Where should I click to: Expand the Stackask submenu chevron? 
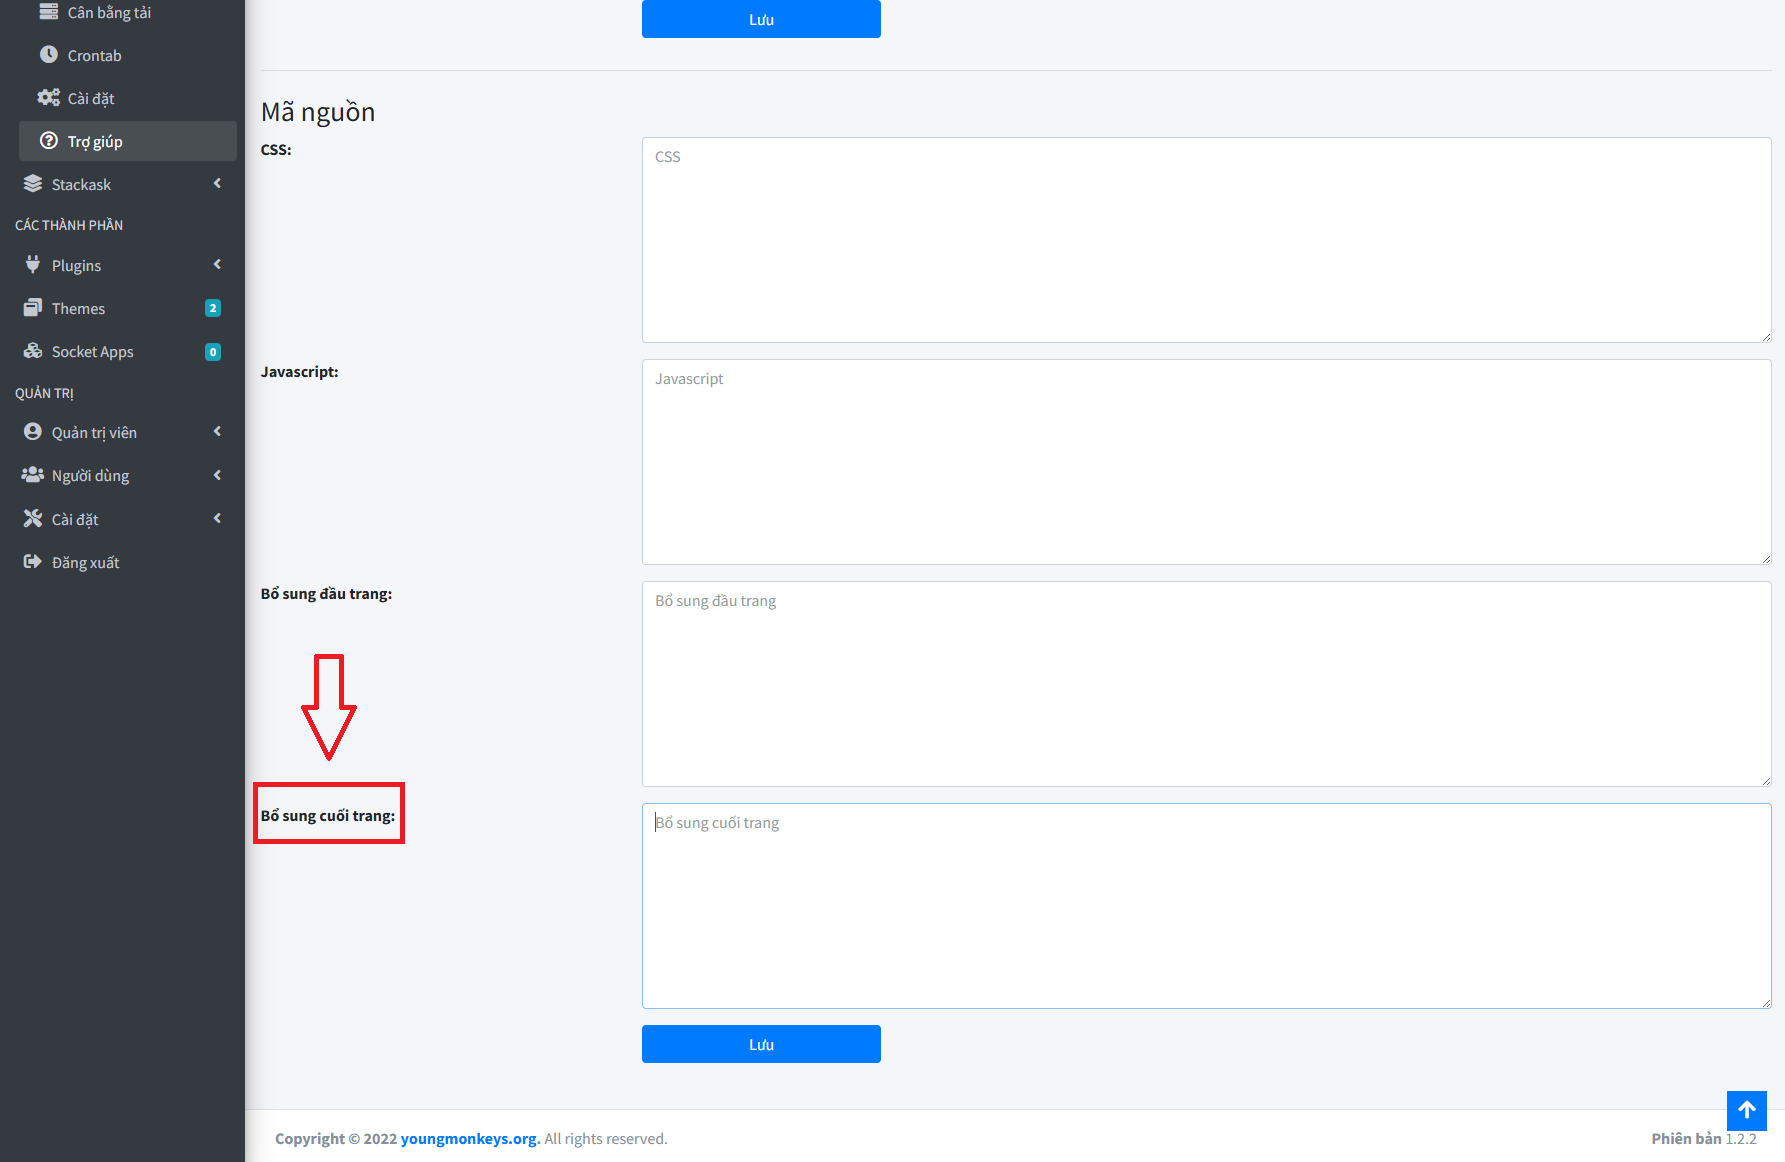tap(217, 184)
